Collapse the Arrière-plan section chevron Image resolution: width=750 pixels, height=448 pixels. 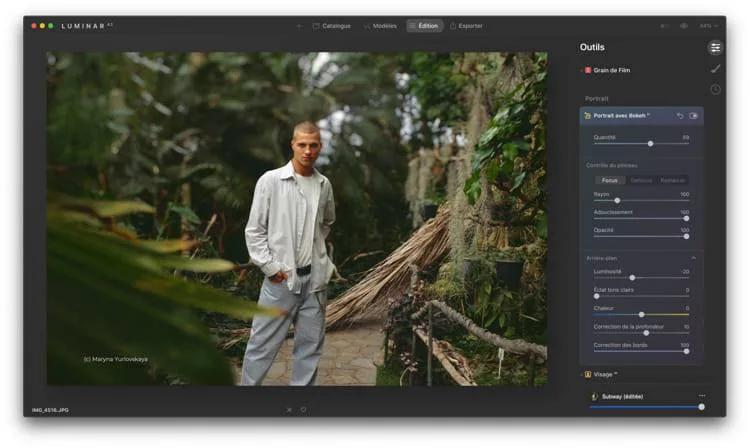coord(693,258)
